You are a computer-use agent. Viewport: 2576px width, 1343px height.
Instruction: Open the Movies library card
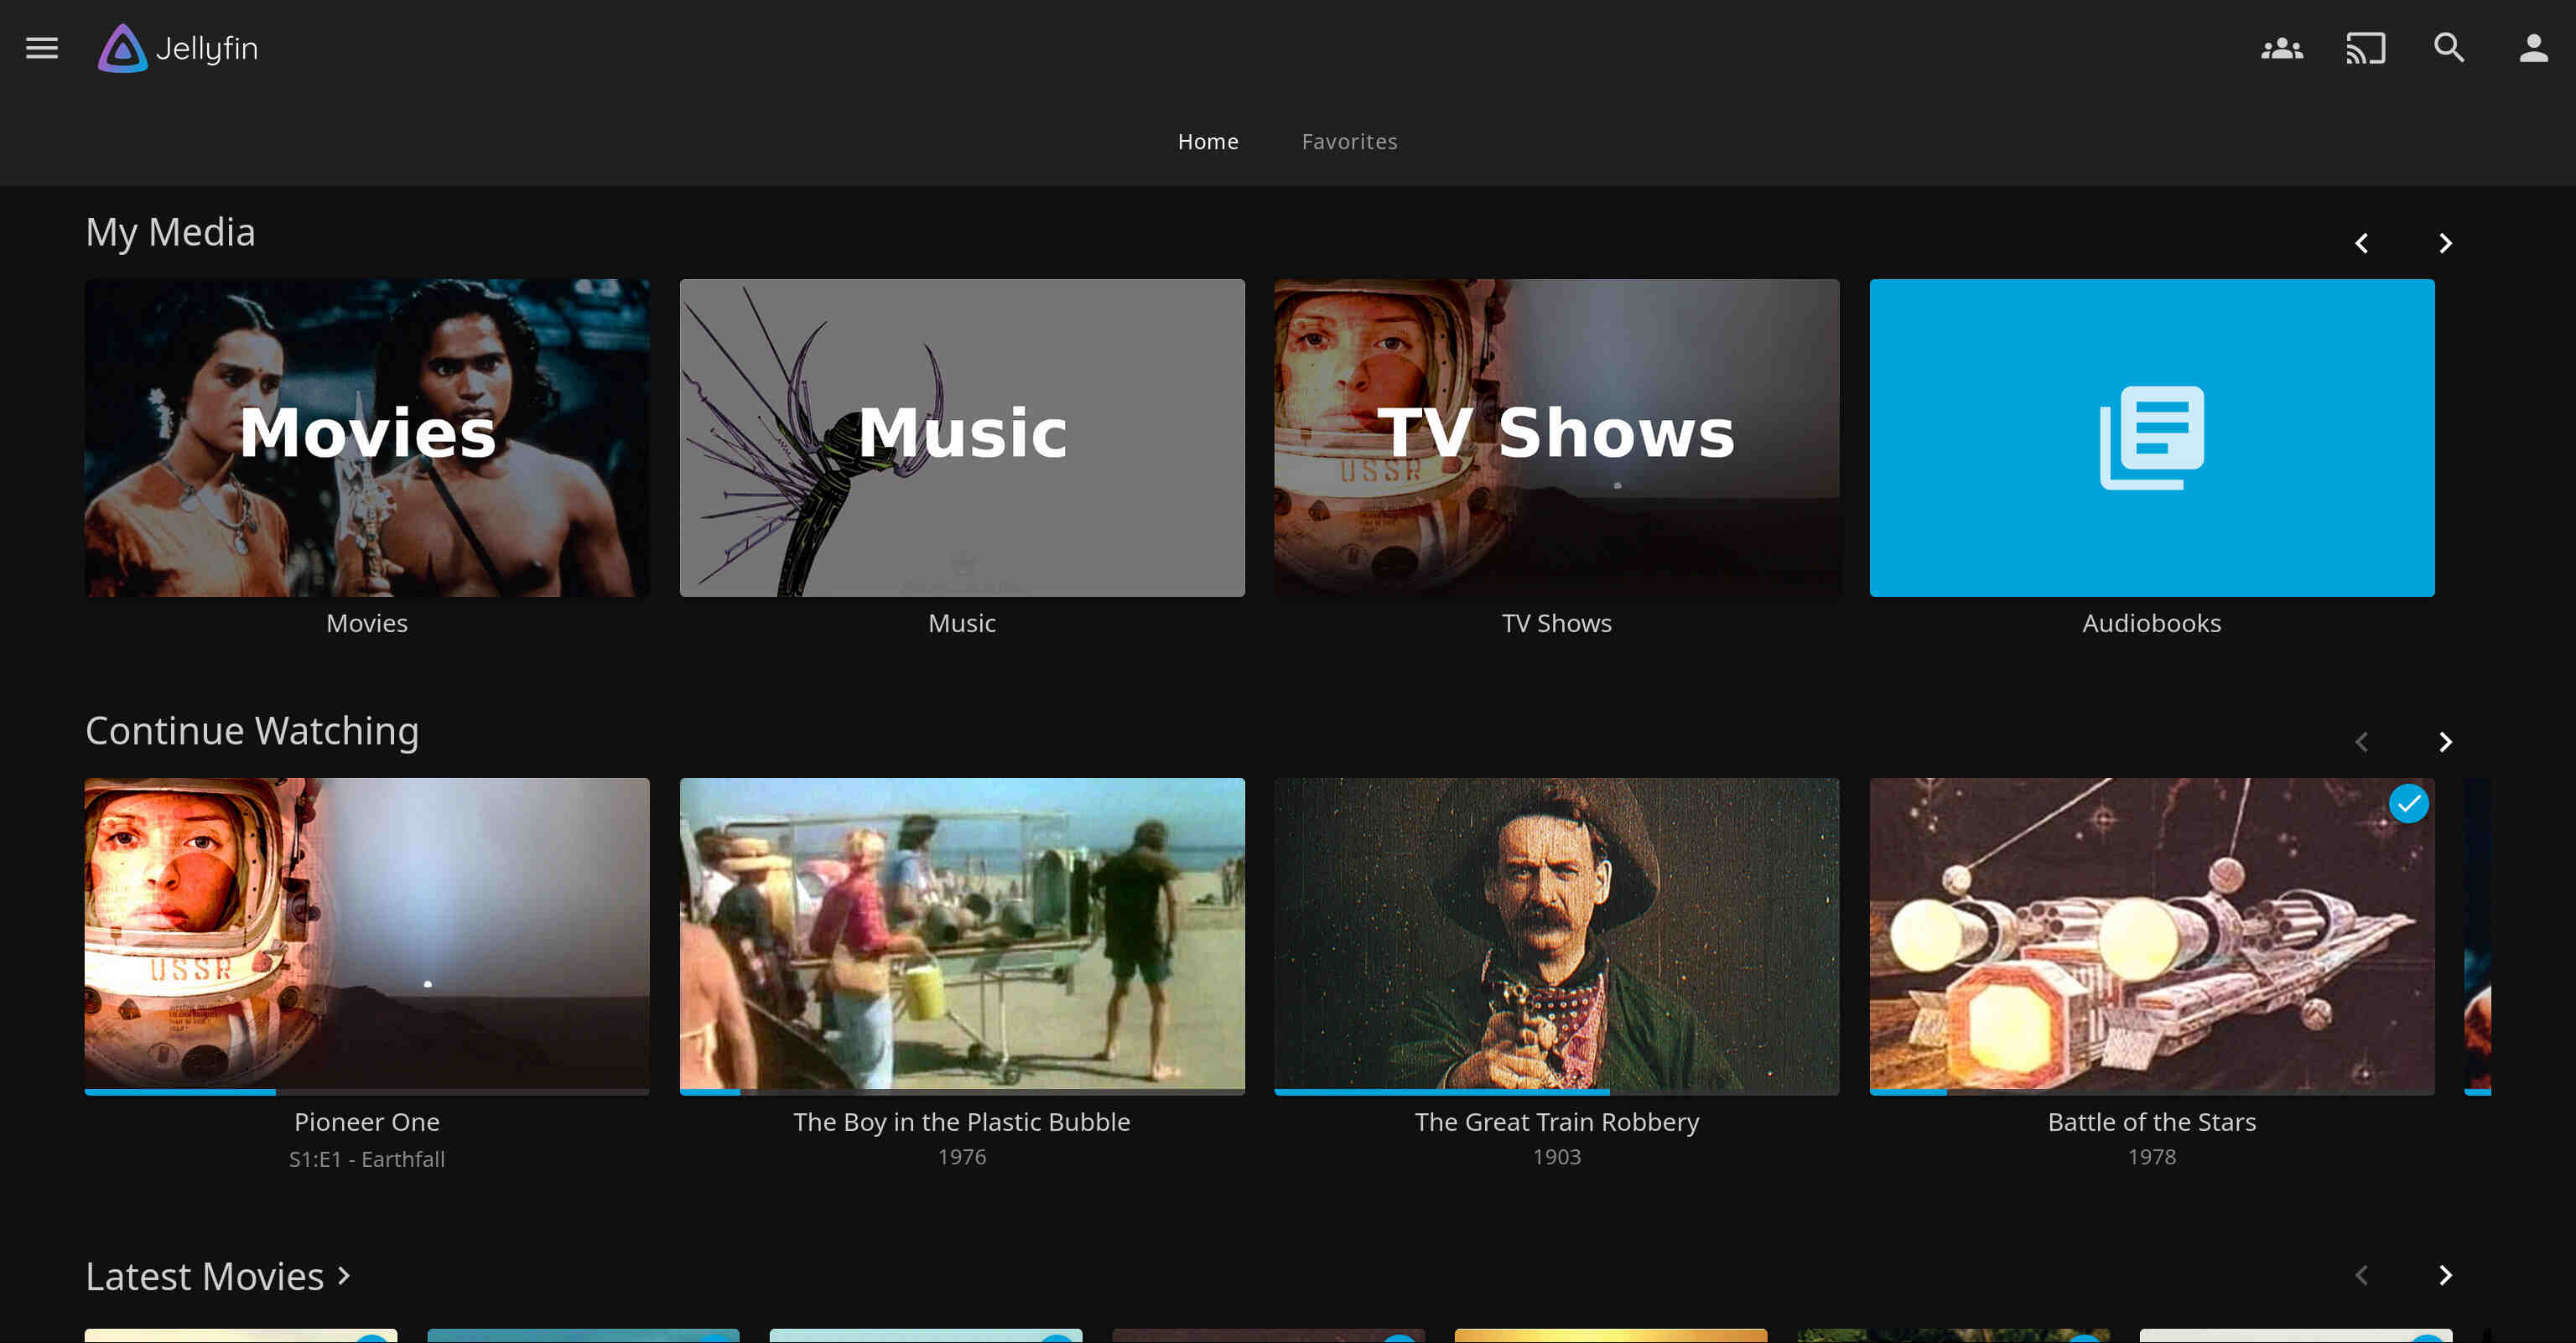click(366, 438)
